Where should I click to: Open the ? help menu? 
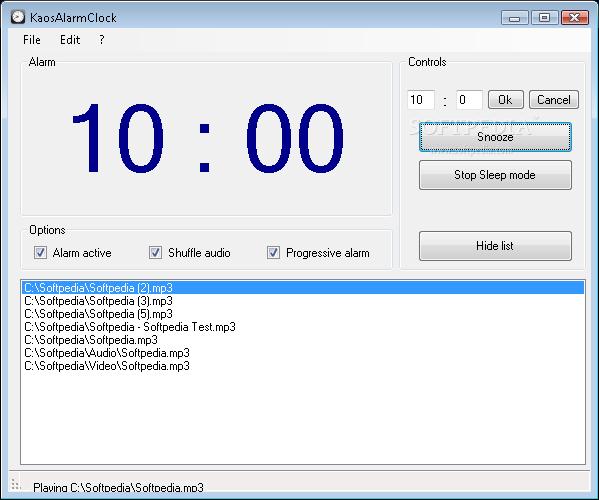pos(102,40)
